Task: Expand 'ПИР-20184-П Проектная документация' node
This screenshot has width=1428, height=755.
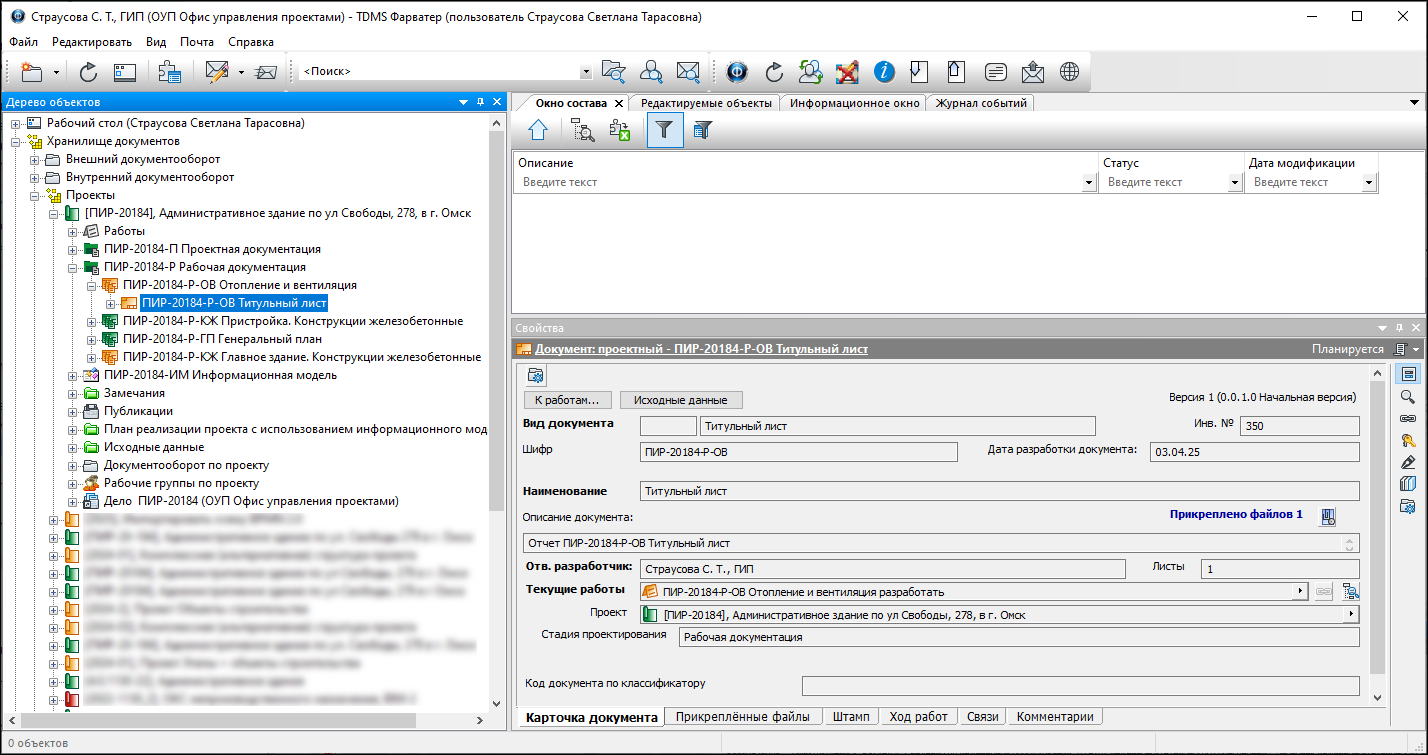Action: tap(73, 249)
